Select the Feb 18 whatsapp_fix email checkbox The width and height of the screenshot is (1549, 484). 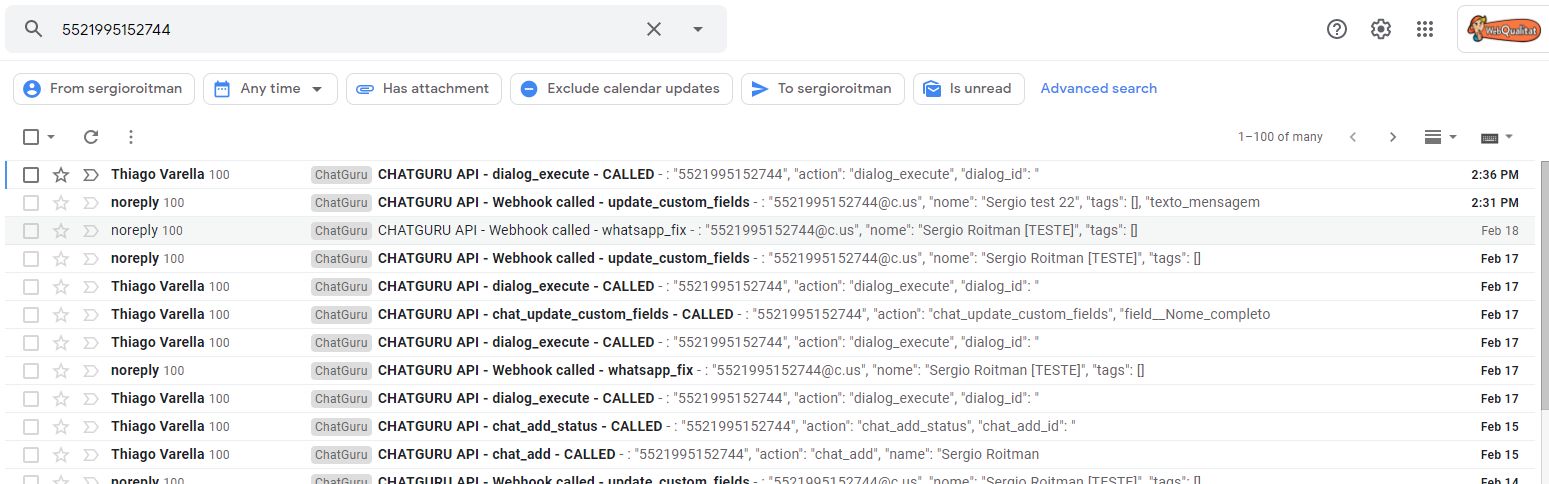pyautogui.click(x=31, y=231)
